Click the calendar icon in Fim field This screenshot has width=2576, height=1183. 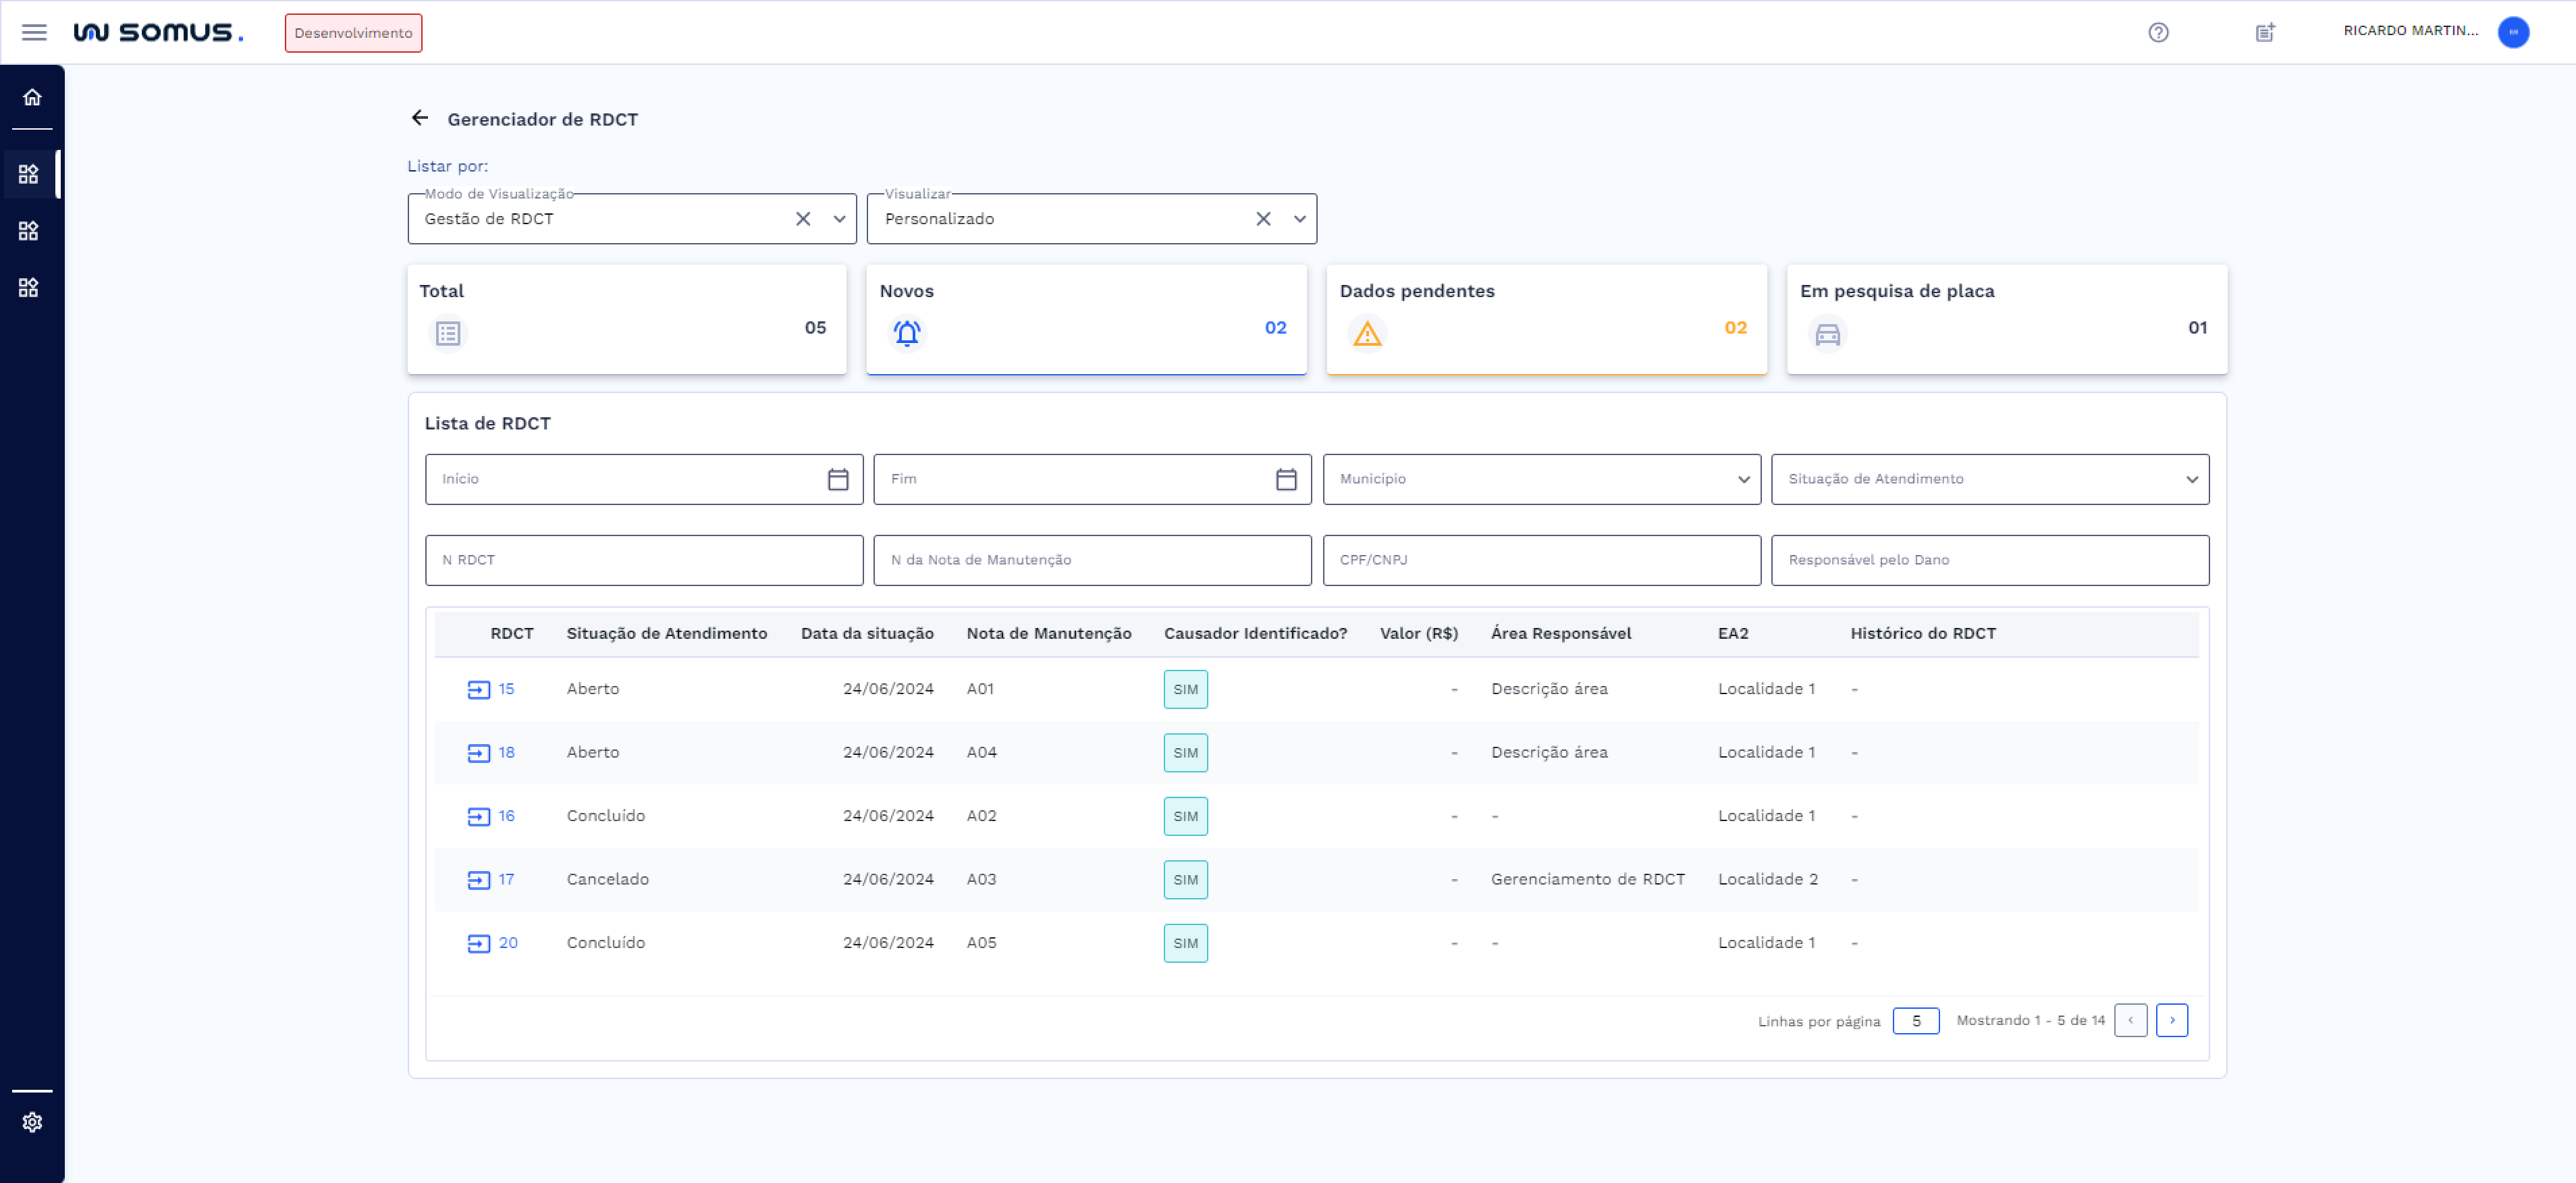pos(1286,479)
